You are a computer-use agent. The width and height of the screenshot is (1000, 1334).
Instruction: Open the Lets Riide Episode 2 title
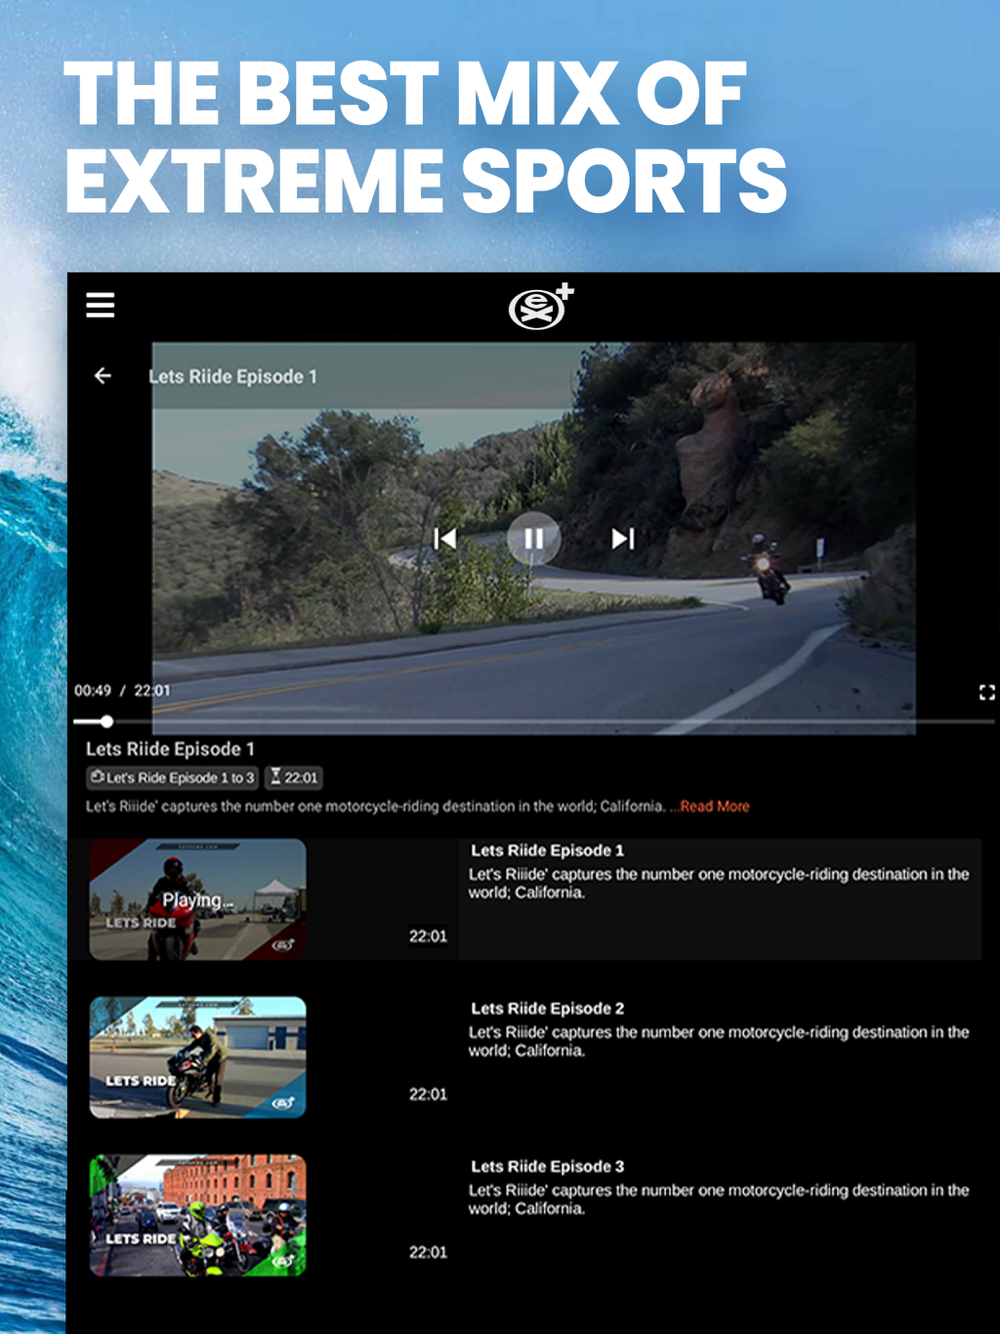(547, 1008)
